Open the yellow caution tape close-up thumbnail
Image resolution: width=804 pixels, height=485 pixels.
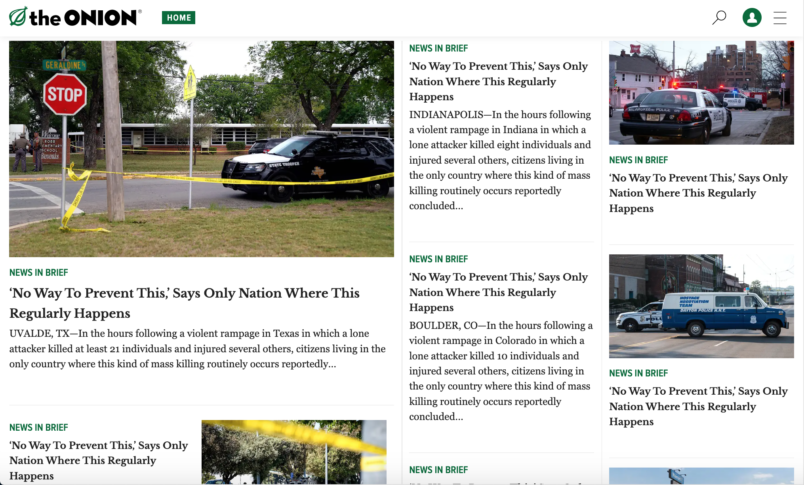click(x=293, y=451)
